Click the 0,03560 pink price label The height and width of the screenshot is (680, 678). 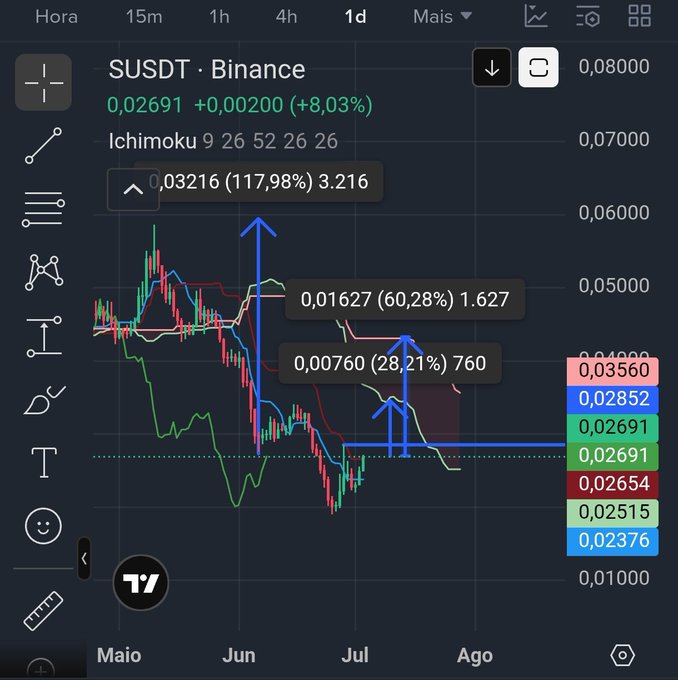point(612,370)
